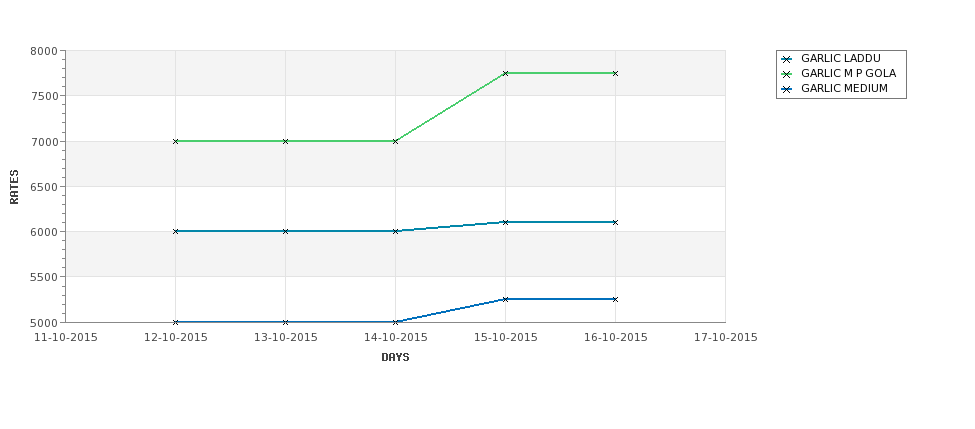Click the RATES axis title

coord(14,187)
